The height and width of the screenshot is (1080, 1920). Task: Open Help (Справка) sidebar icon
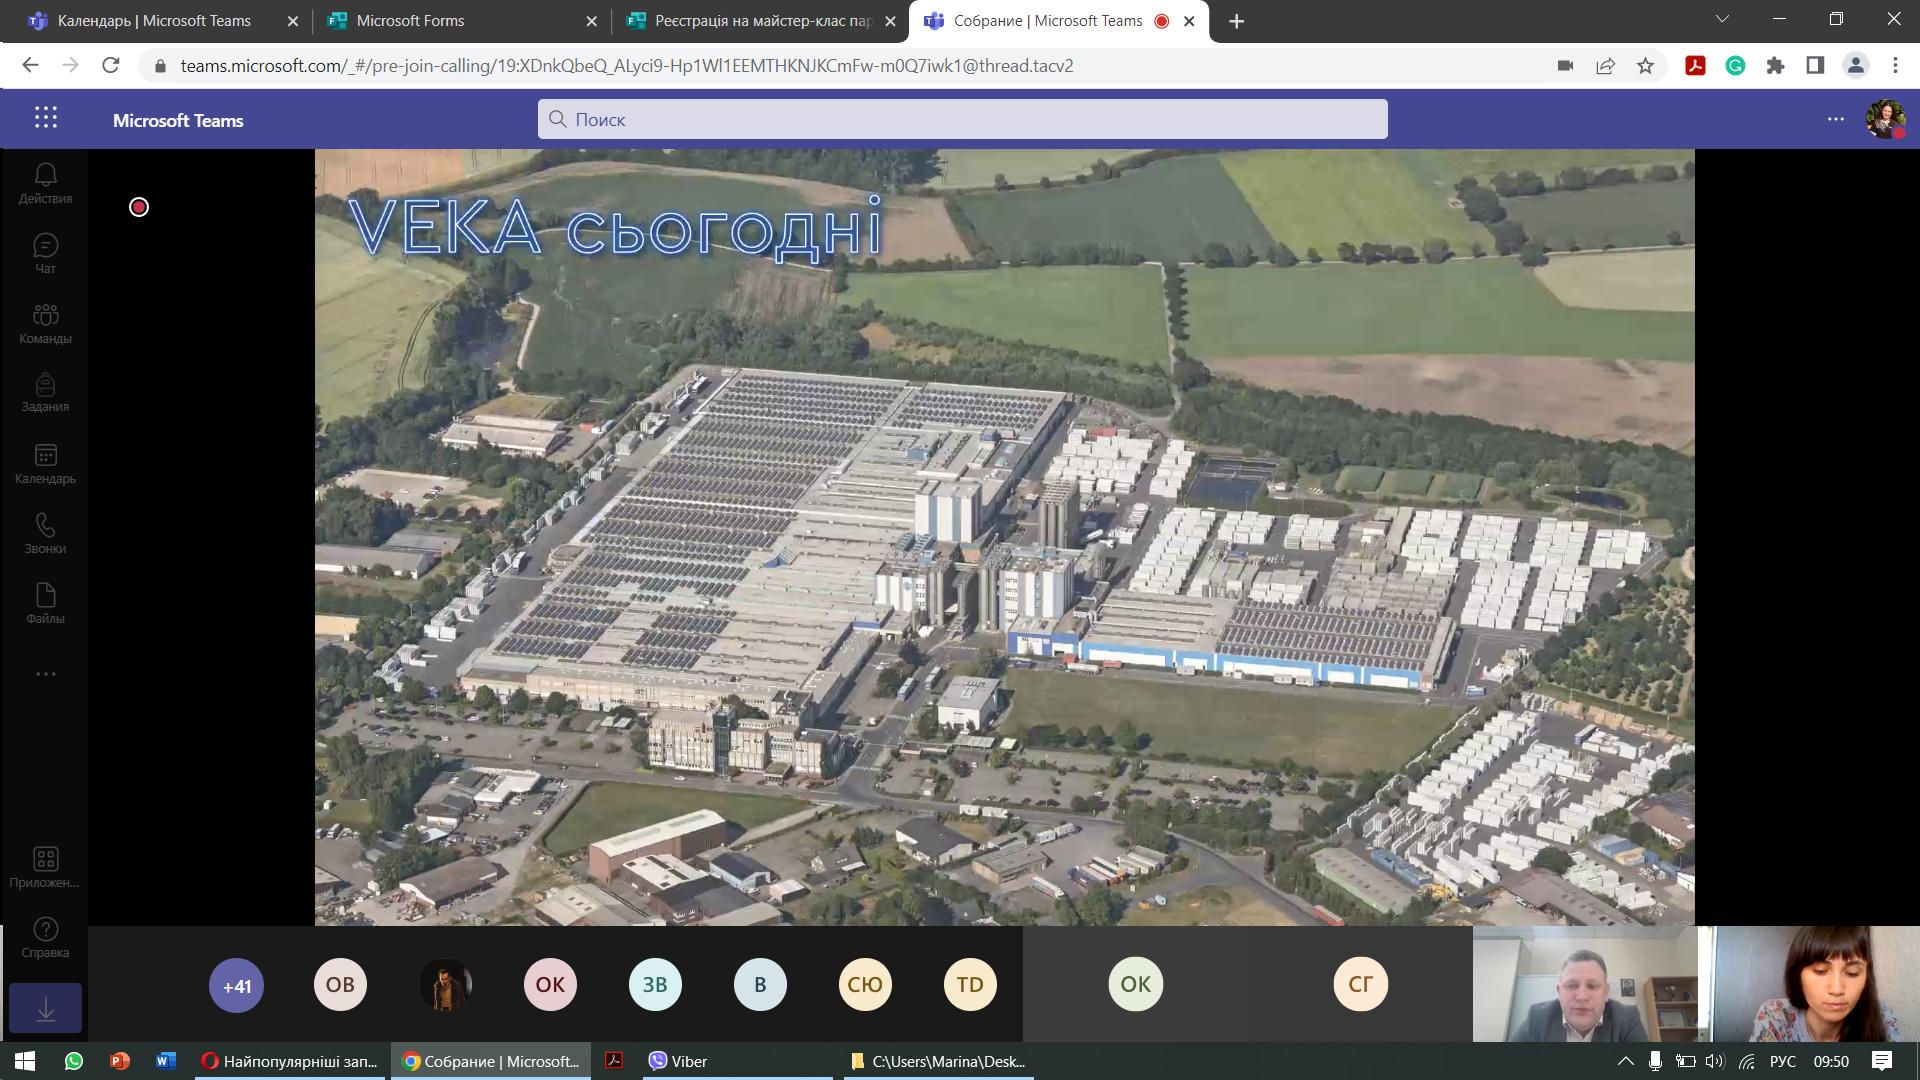coord(45,938)
